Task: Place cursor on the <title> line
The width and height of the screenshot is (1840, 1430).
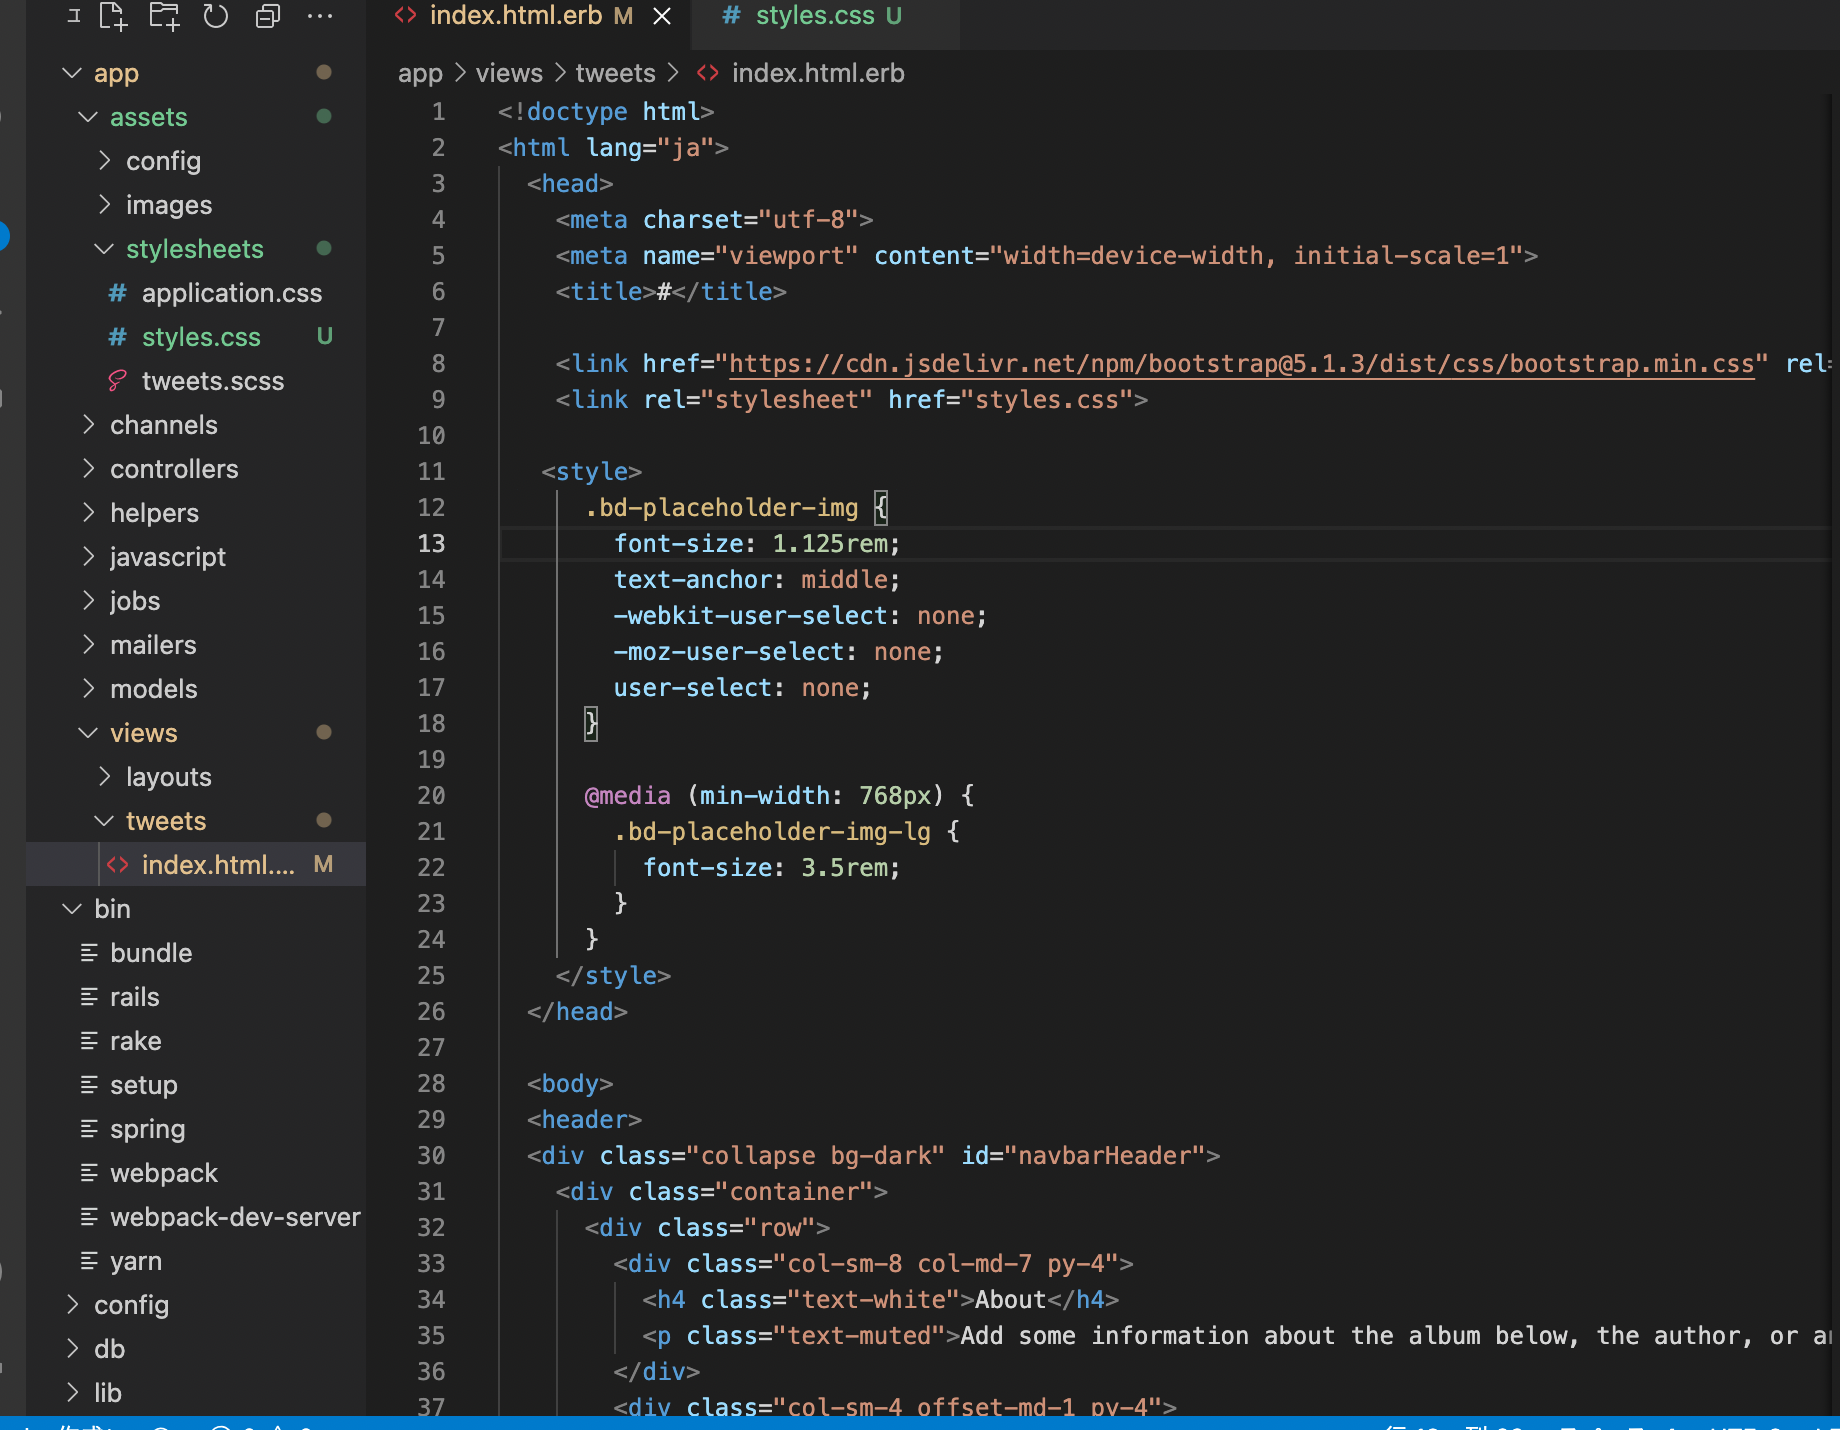Action: (671, 292)
